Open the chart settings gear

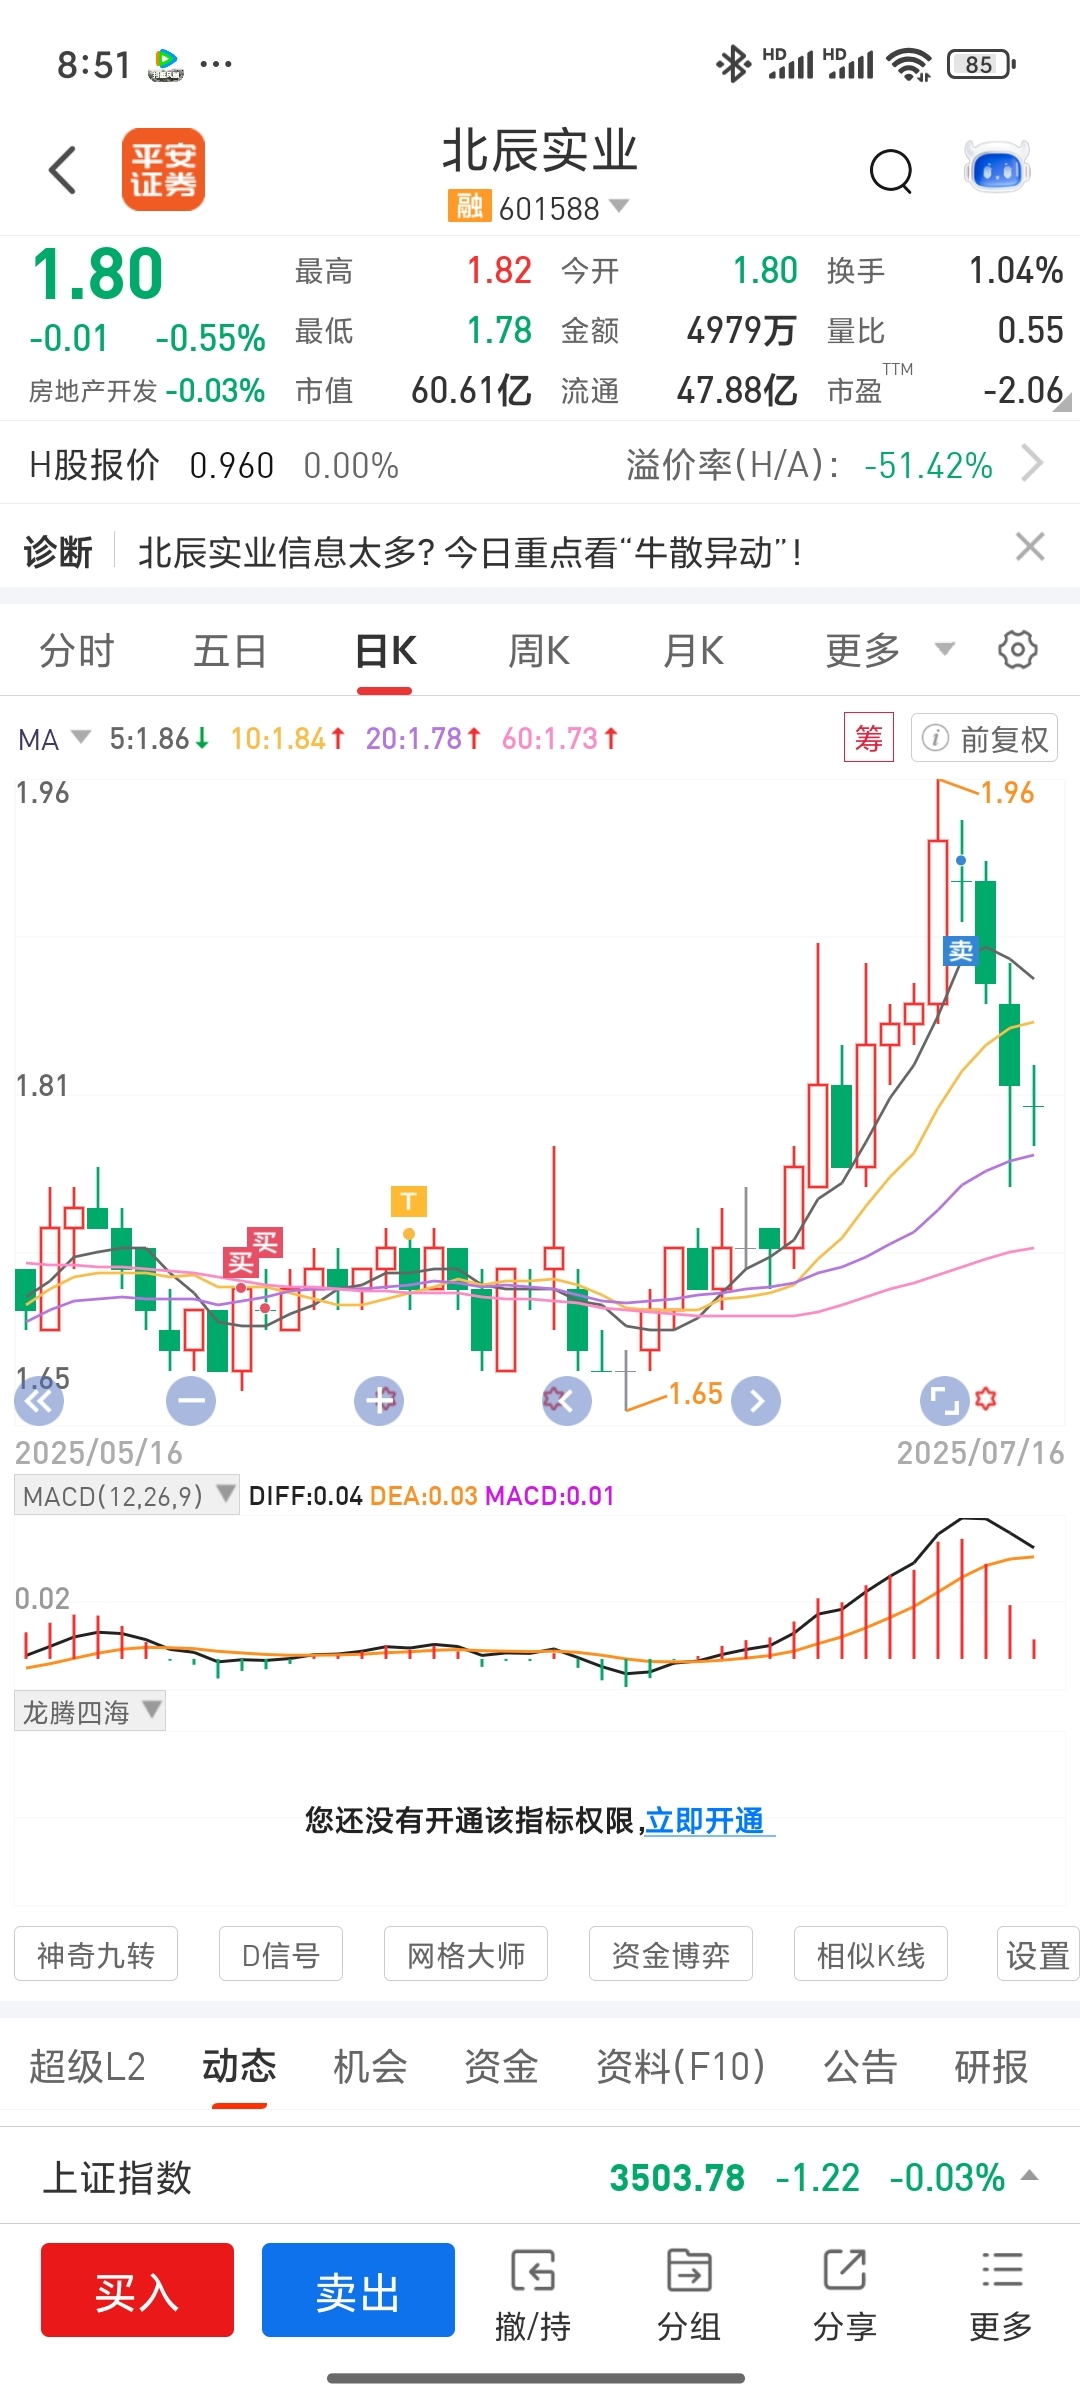(1018, 650)
